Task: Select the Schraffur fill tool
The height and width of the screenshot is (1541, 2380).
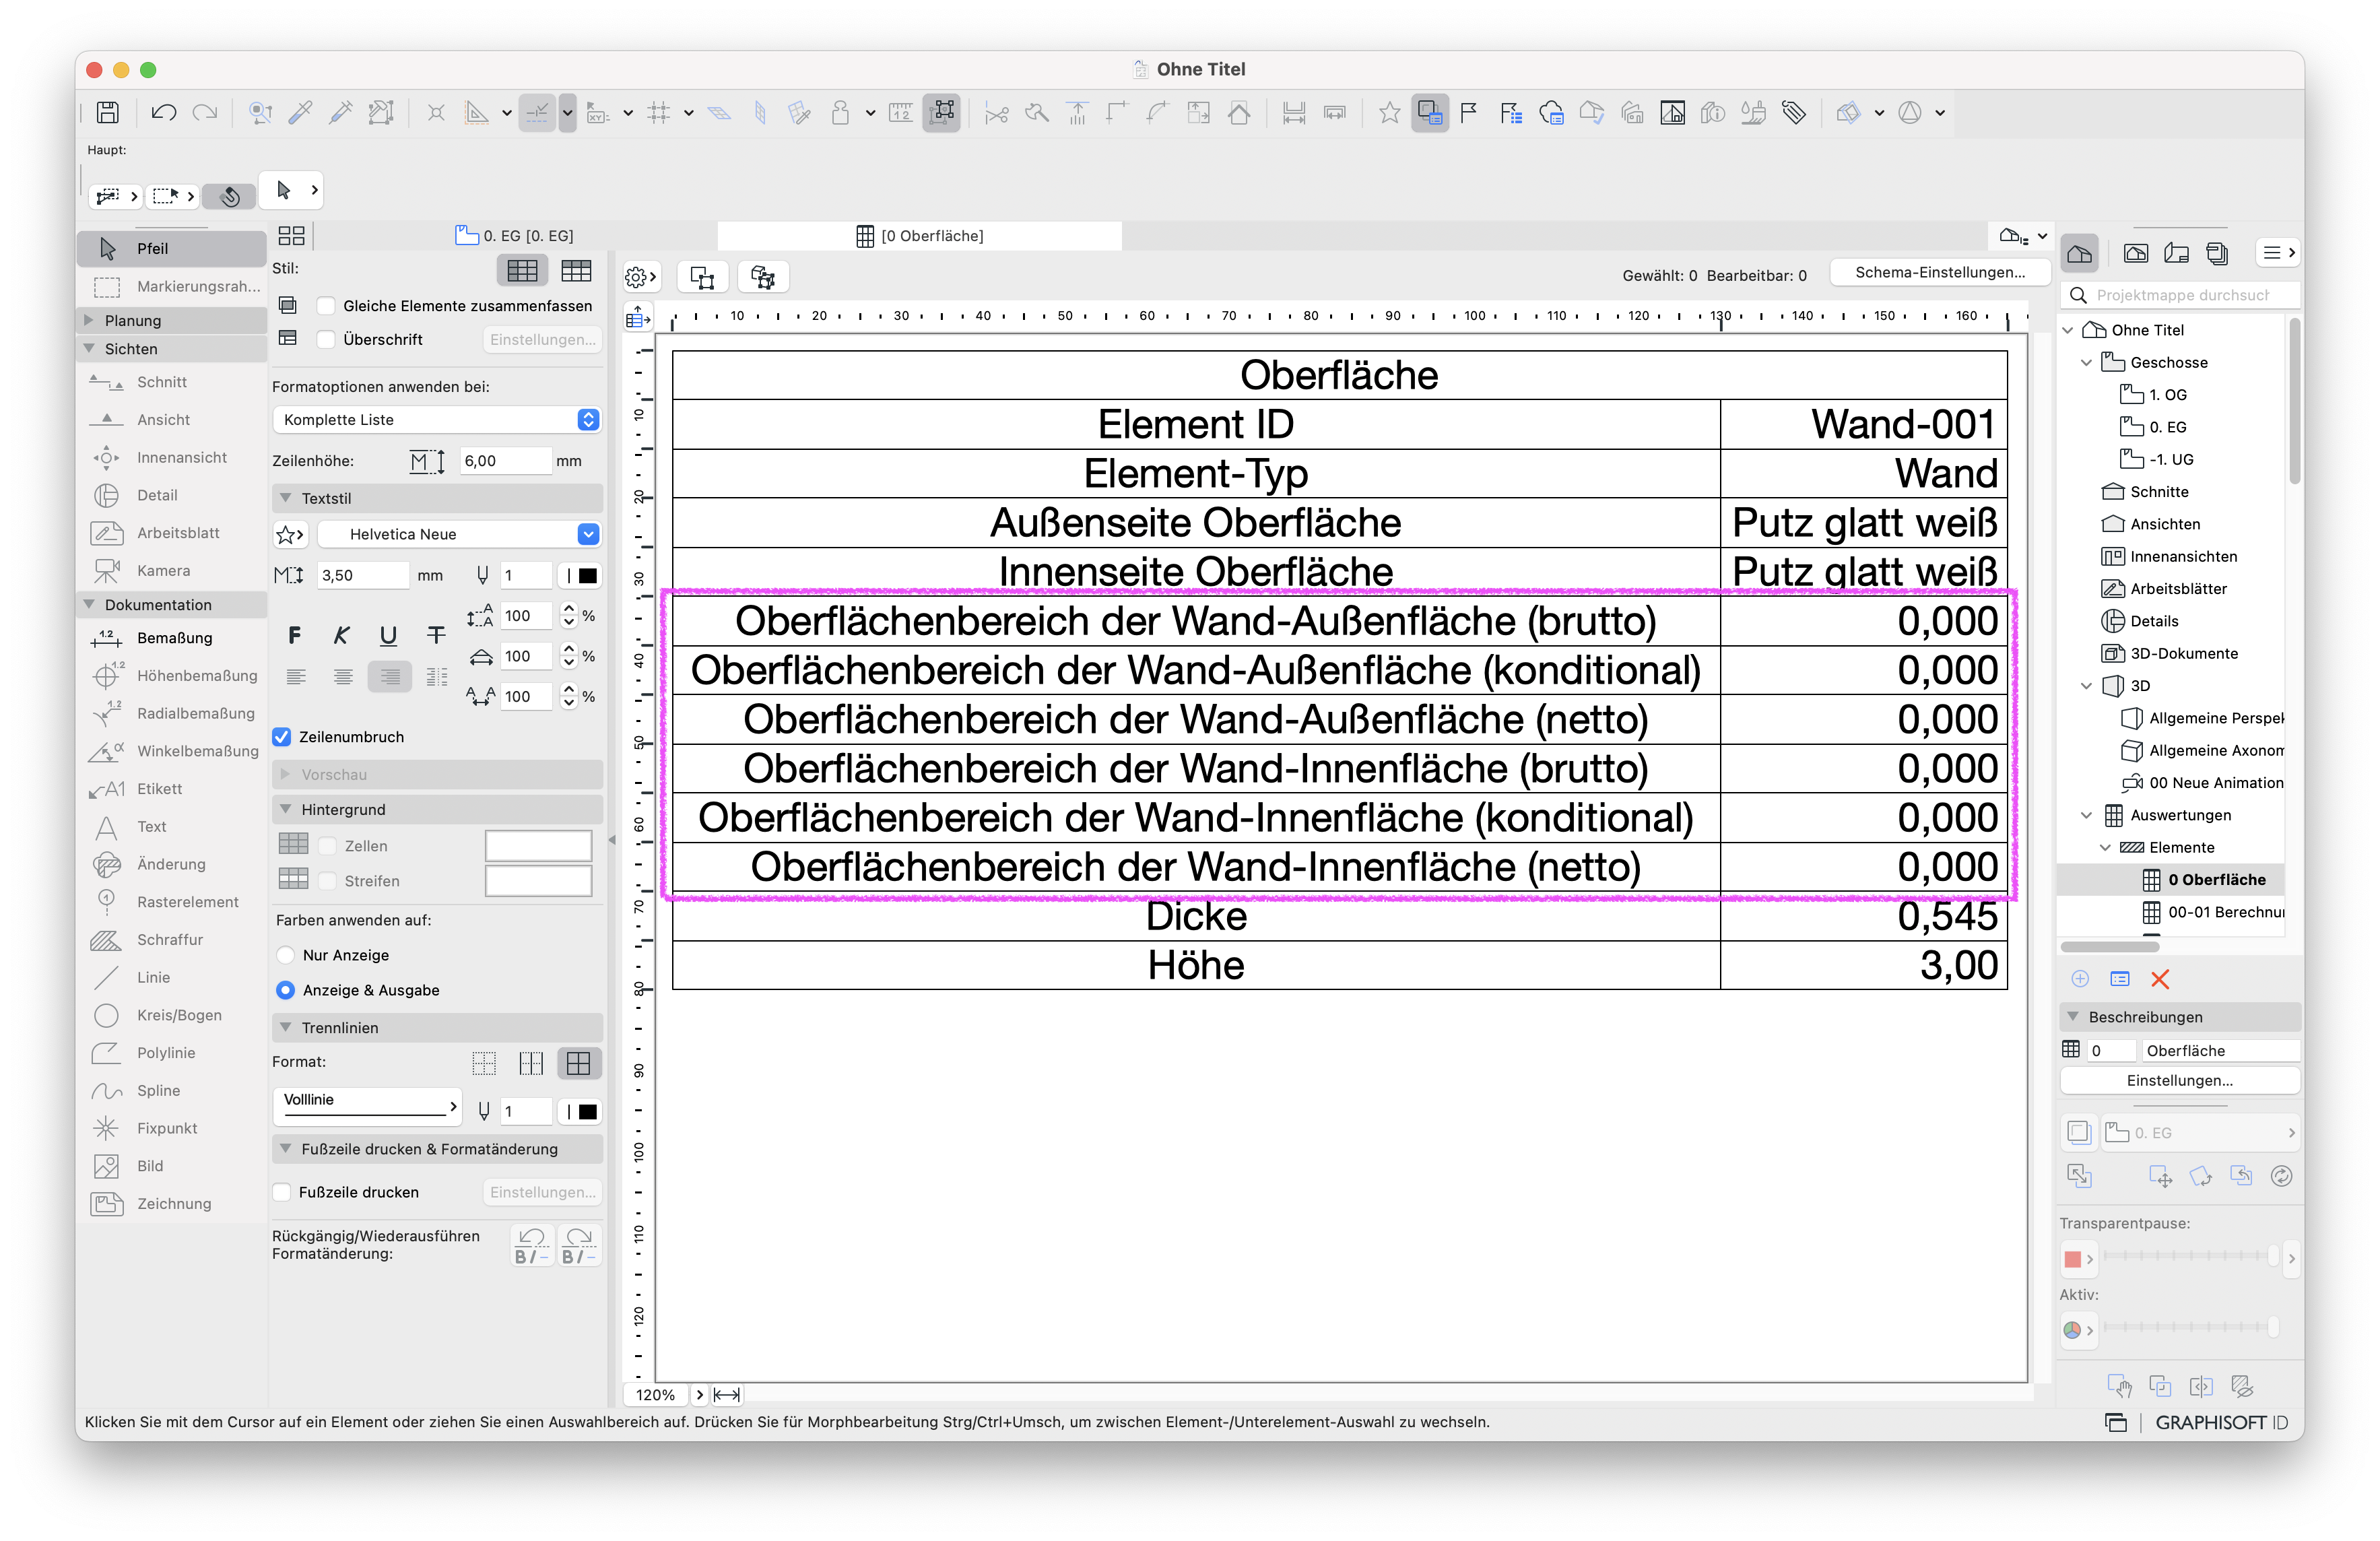Action: pos(171,940)
